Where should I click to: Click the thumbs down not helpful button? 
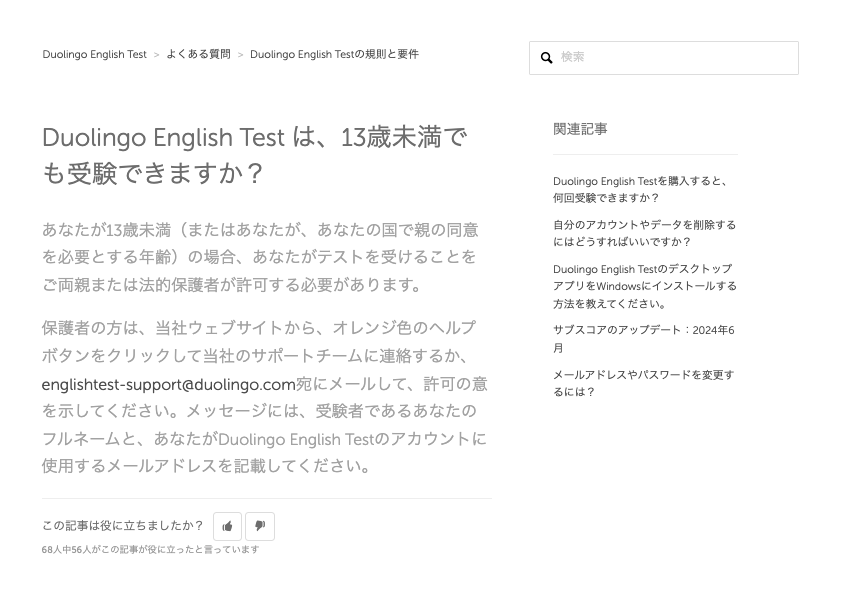[260, 526]
